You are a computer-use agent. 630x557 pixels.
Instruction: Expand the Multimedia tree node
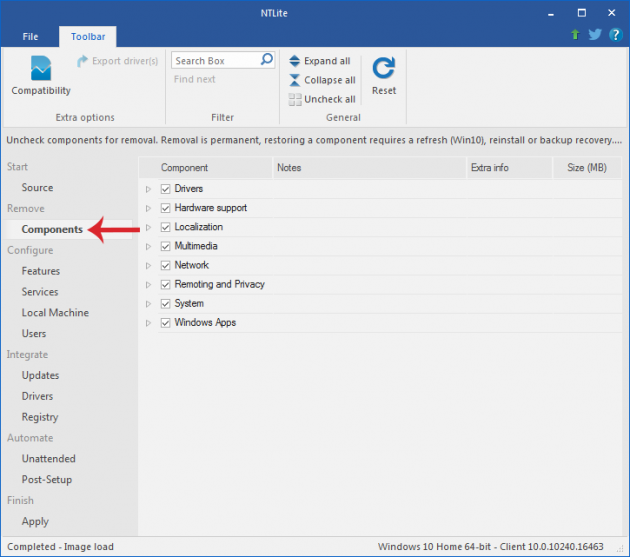148,246
